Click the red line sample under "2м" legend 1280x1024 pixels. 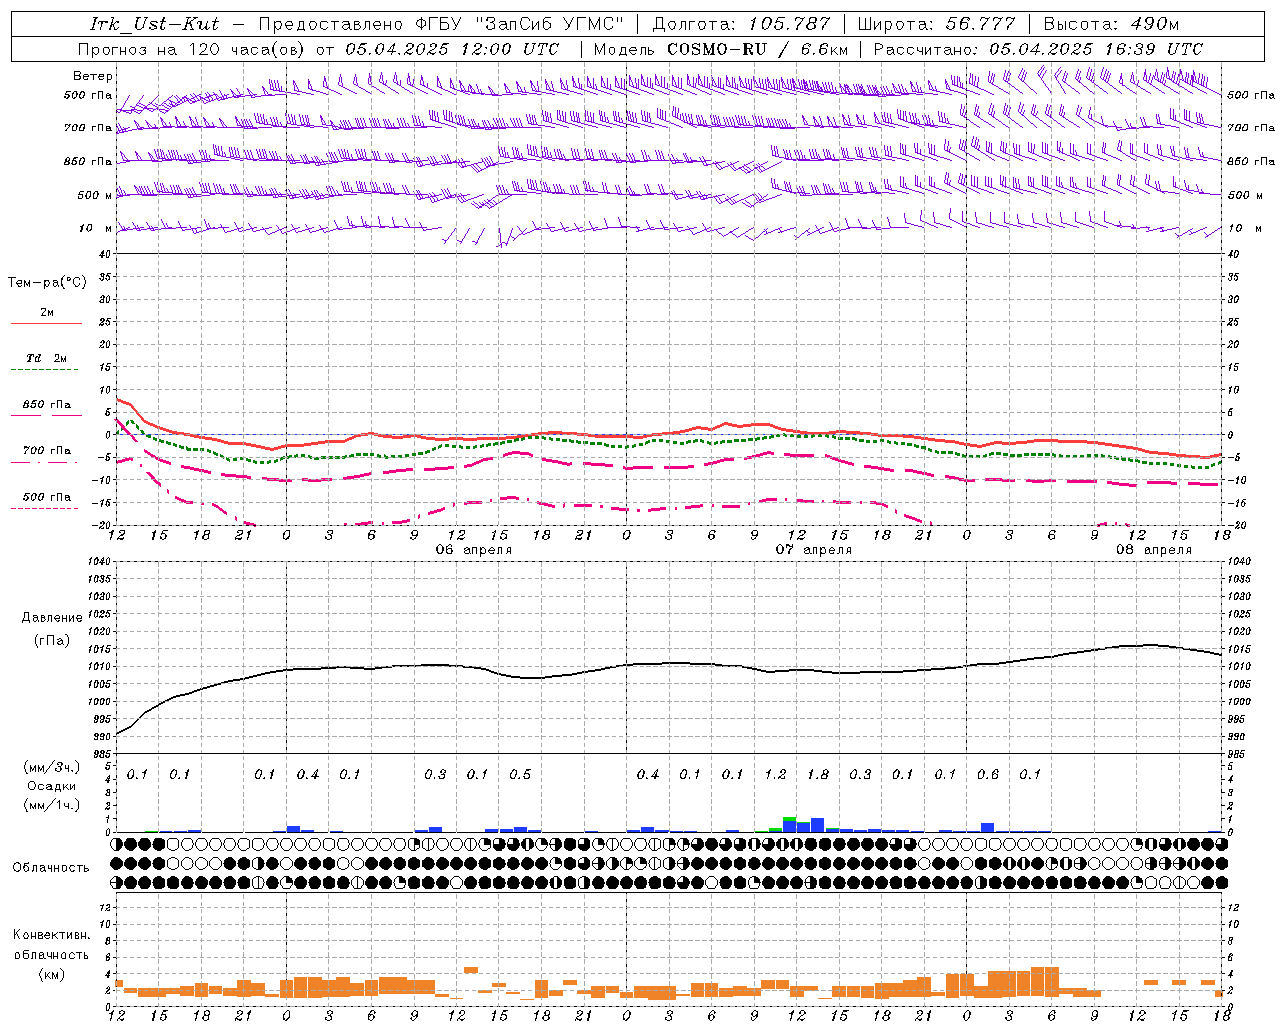46,323
